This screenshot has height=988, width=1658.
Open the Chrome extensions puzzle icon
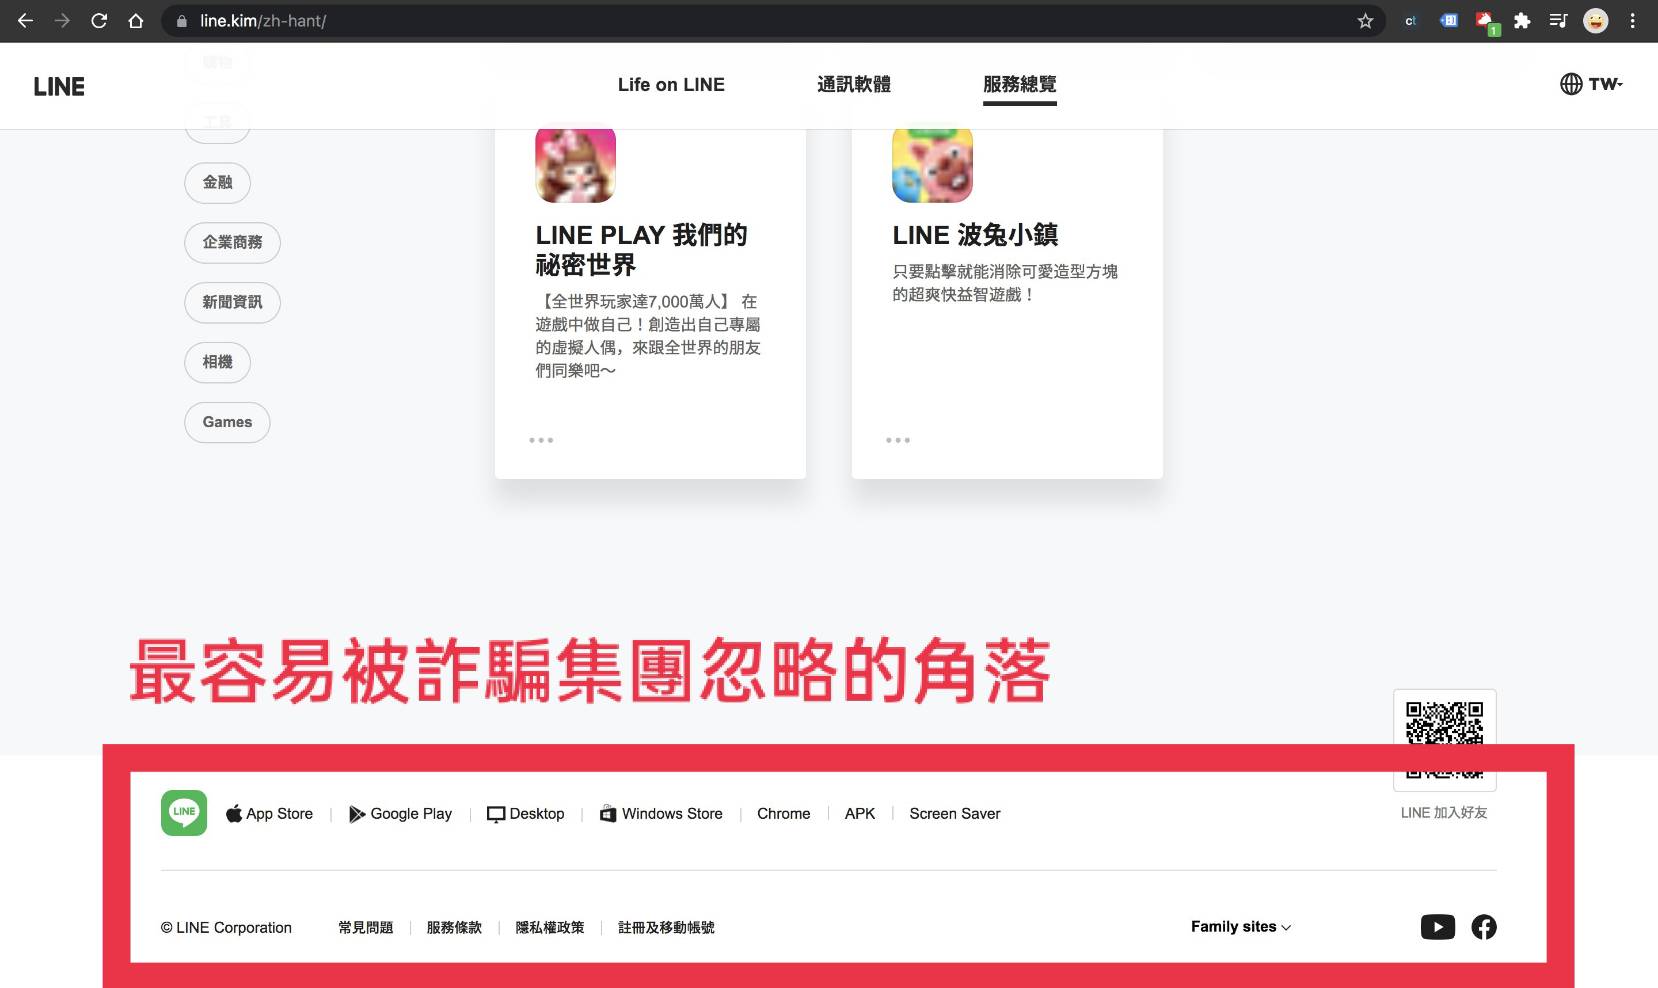pos(1522,20)
